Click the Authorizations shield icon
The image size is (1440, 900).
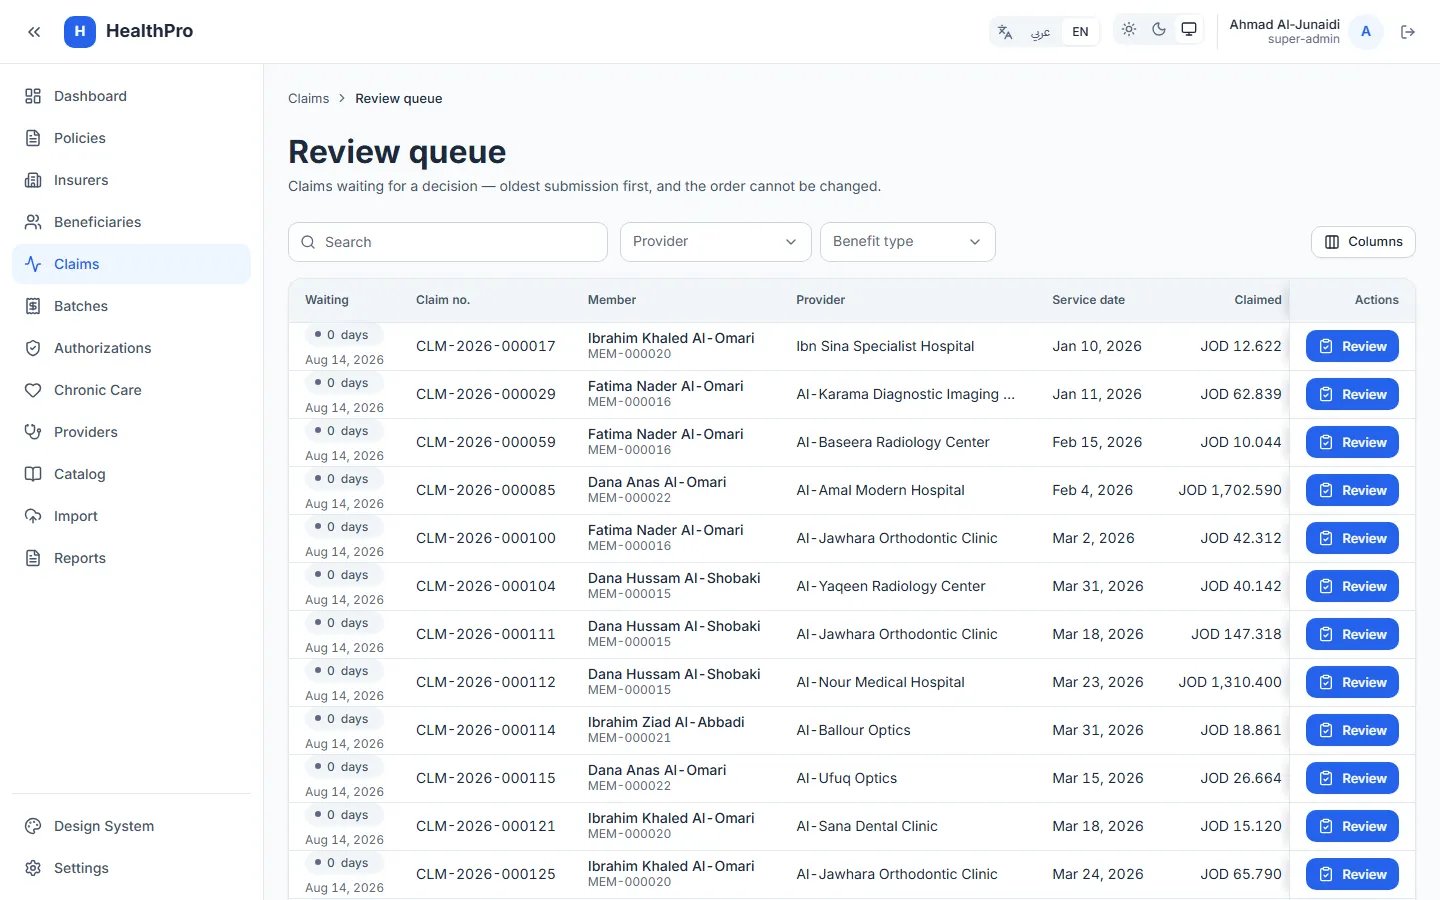tap(33, 348)
